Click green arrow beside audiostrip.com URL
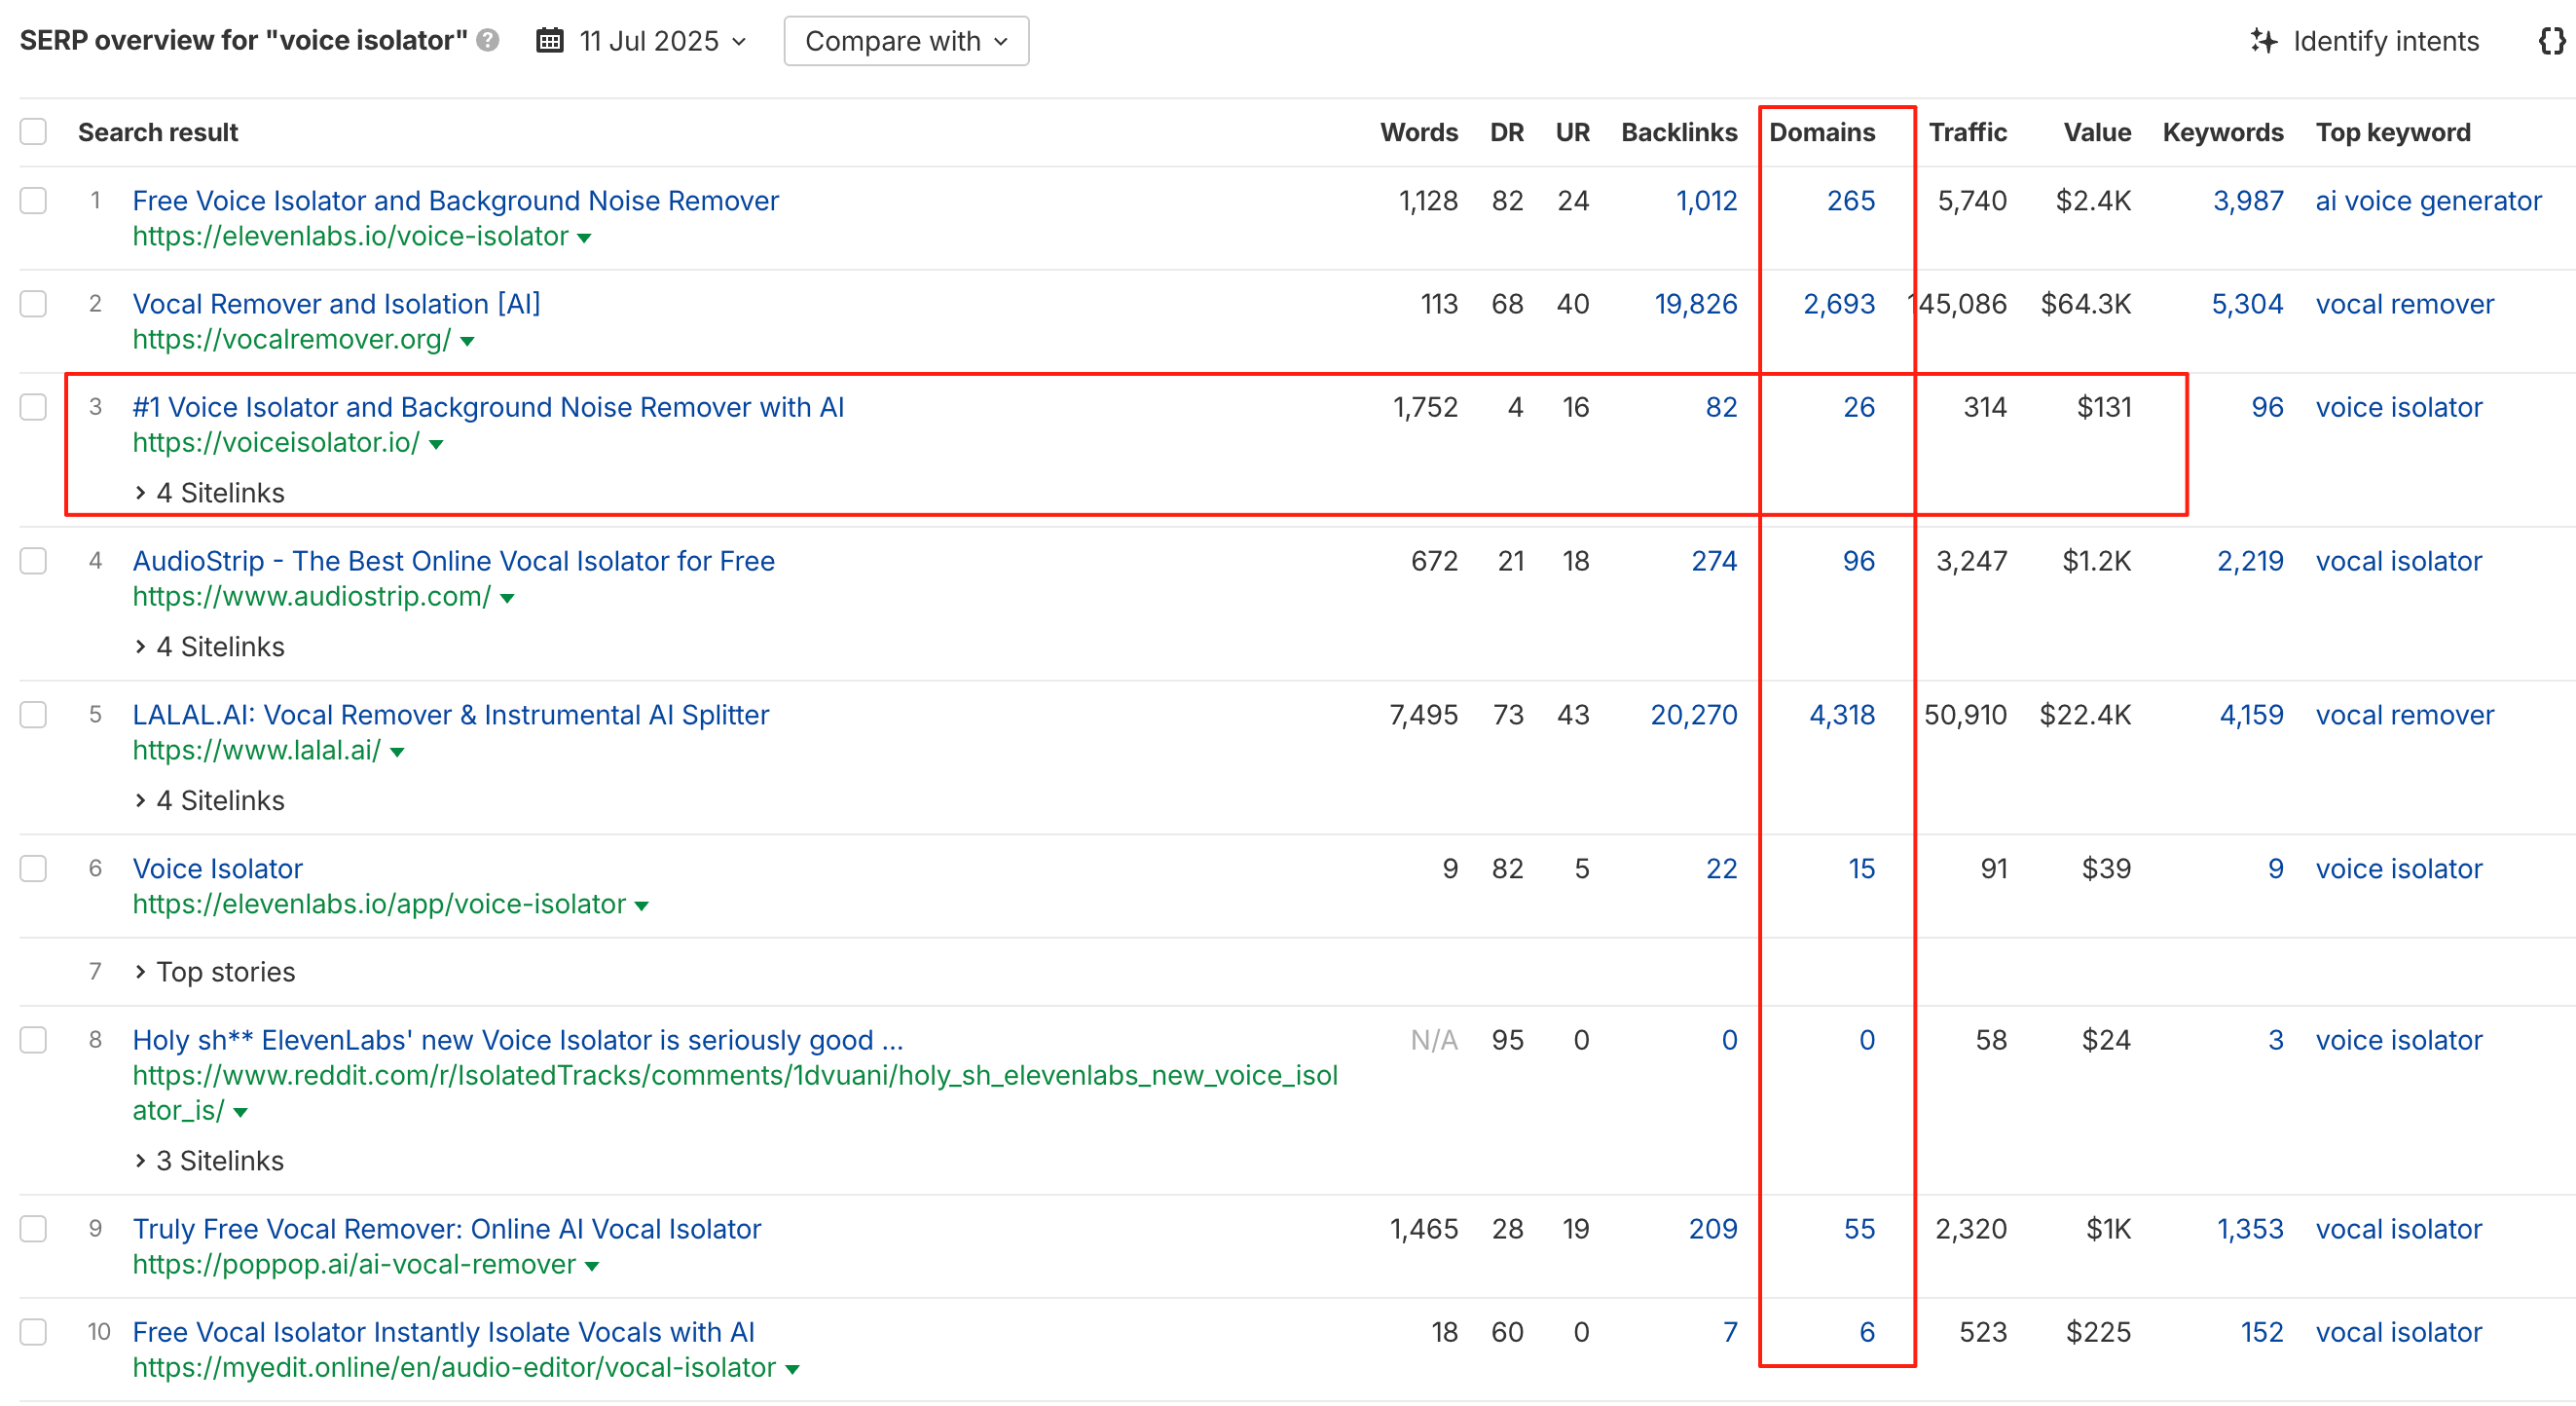Screen dimensions: 2576x1406 (507, 598)
